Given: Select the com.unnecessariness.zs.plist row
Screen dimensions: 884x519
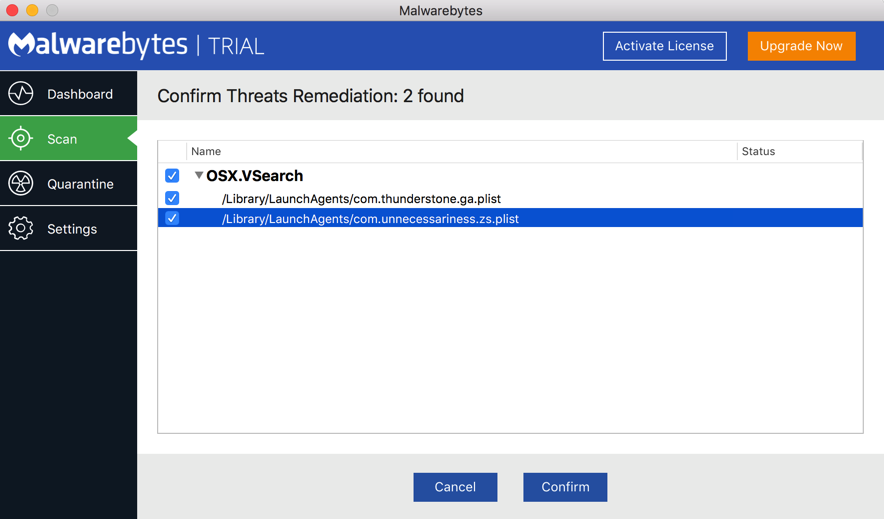Looking at the screenshot, I should 510,218.
